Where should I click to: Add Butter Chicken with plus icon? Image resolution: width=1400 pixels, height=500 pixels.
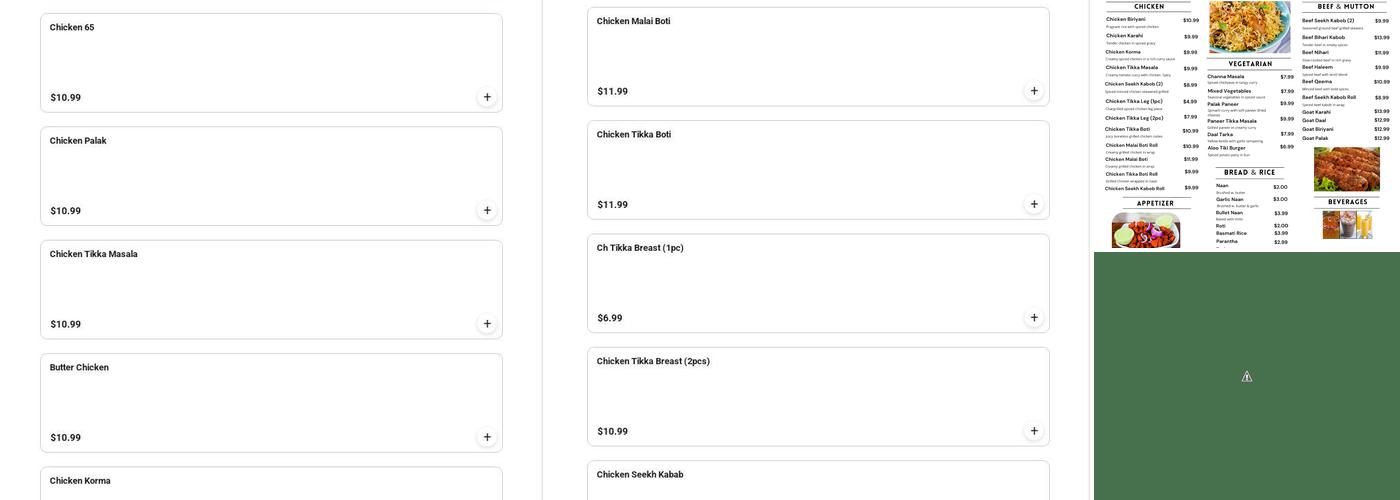coord(487,437)
